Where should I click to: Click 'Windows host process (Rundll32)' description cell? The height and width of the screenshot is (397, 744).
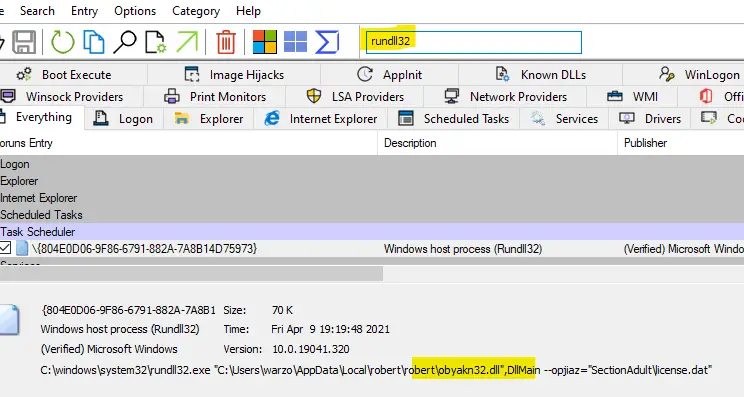[463, 249]
